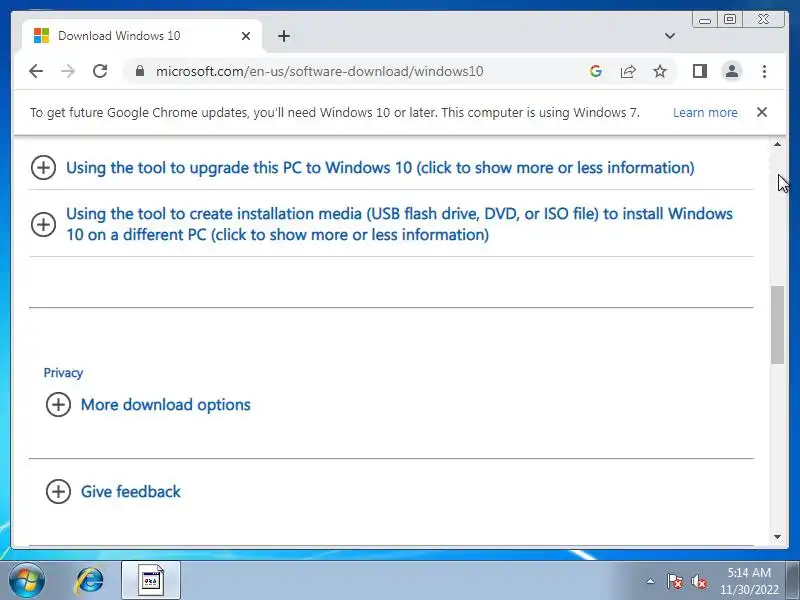
Task: Click the forward navigation arrow
Action: click(x=68, y=71)
